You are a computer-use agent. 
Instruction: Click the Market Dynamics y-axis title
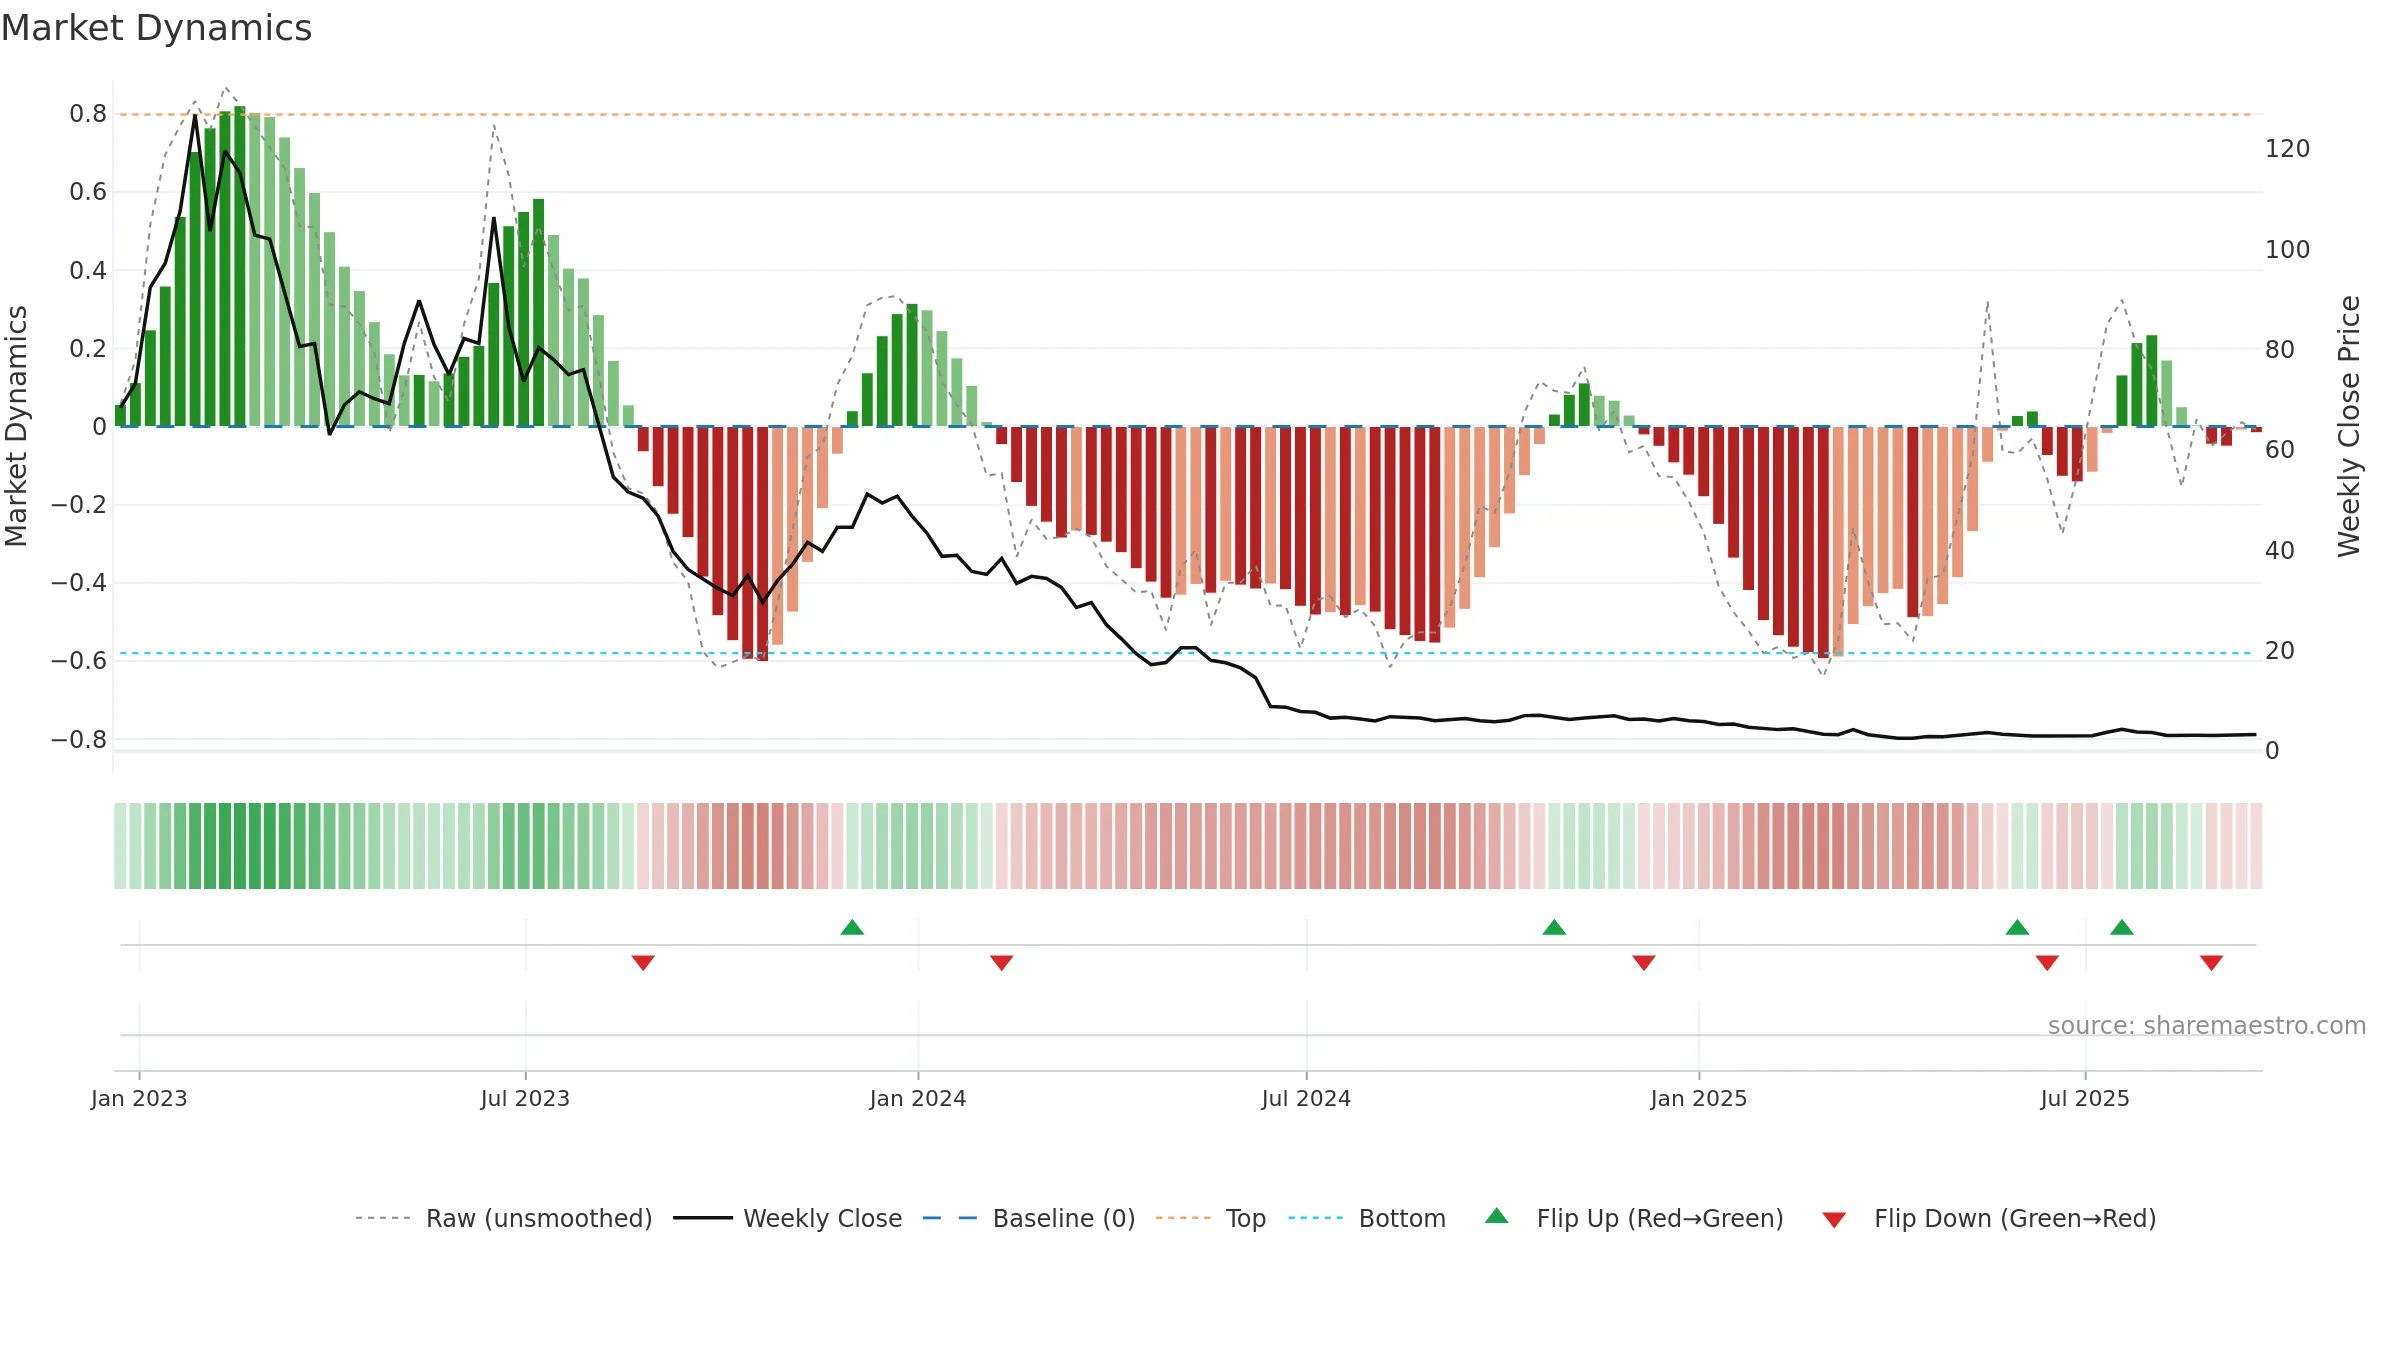coord(16,426)
